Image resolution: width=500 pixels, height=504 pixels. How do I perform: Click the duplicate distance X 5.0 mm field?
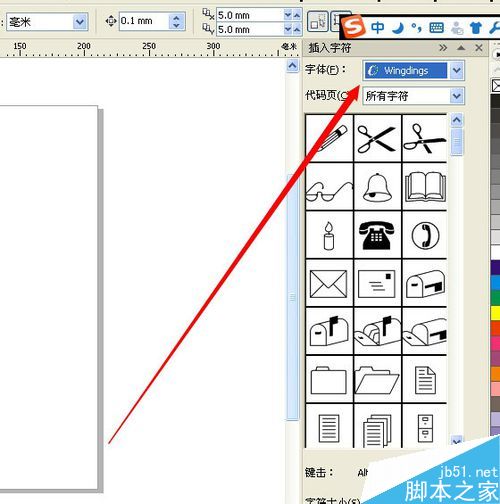(250, 15)
